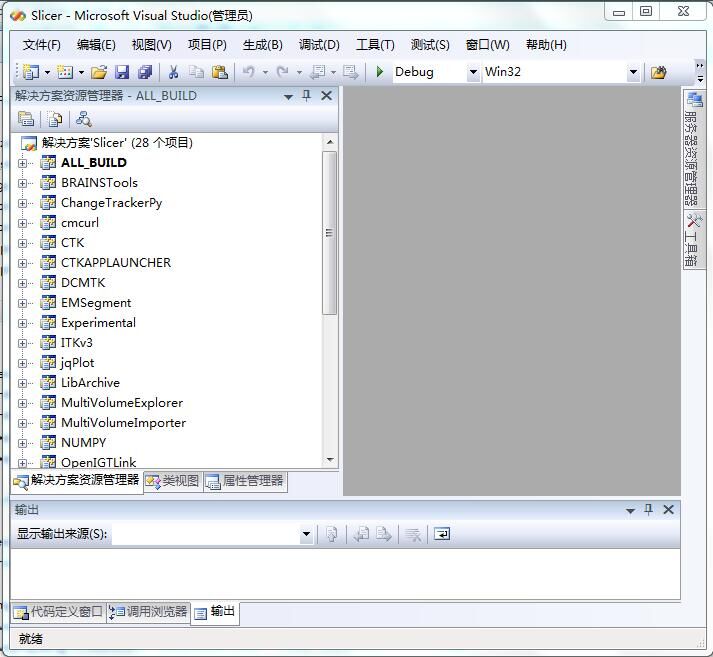Click the Properties icon in Solution Explorer
The width and height of the screenshot is (713, 657).
click(x=26, y=119)
